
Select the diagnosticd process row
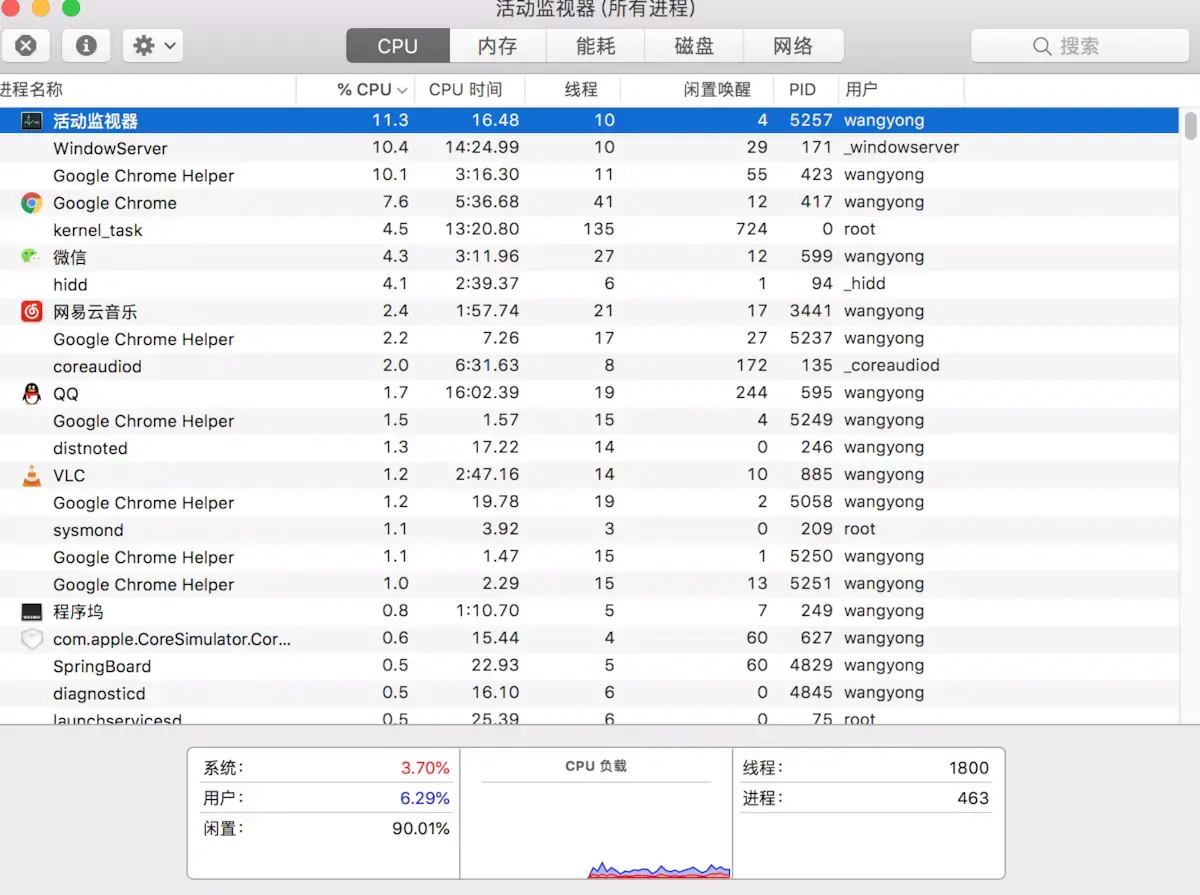pos(590,693)
